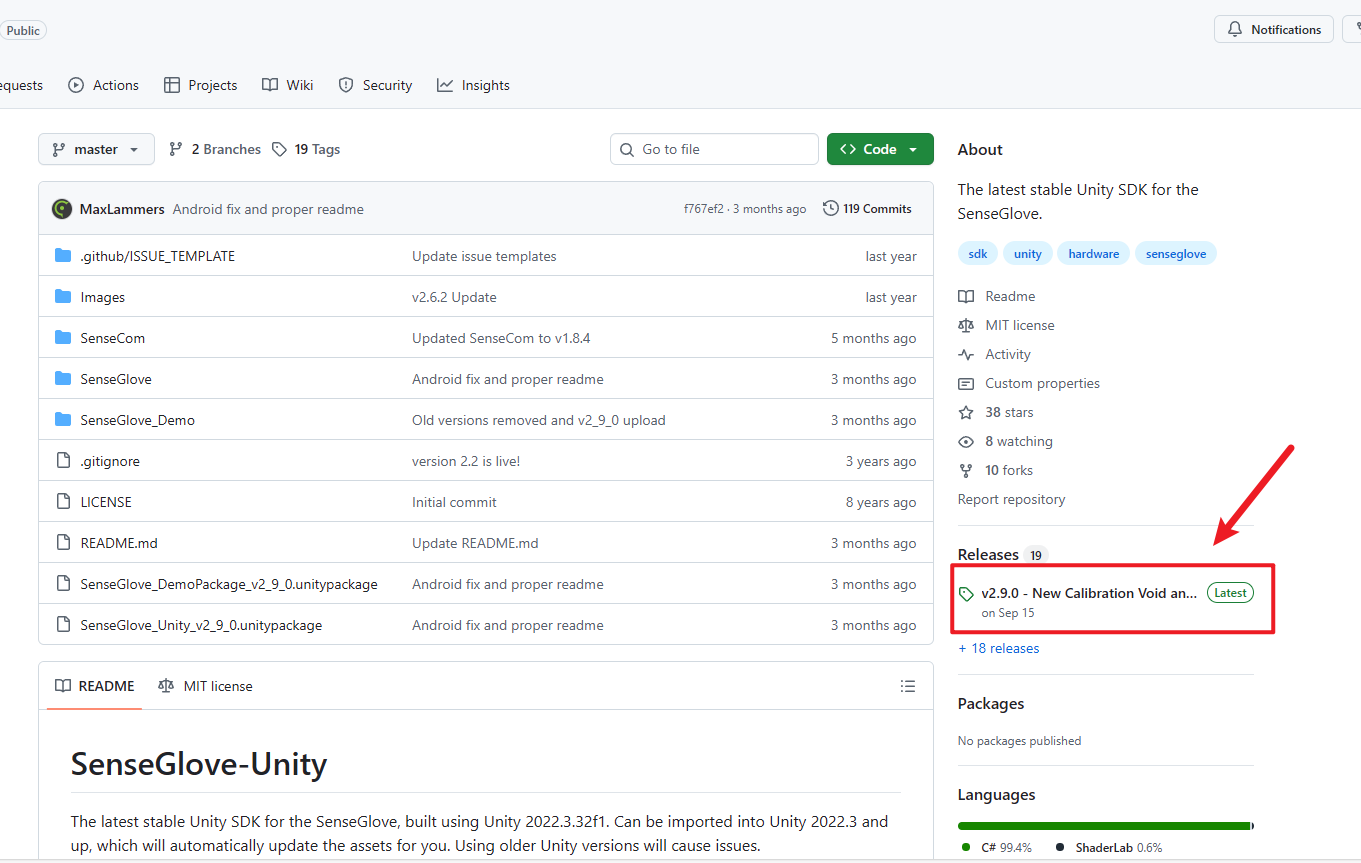Image resolution: width=1361 pixels, height=863 pixels.
Task: Open the Activity link
Action: tap(994, 354)
